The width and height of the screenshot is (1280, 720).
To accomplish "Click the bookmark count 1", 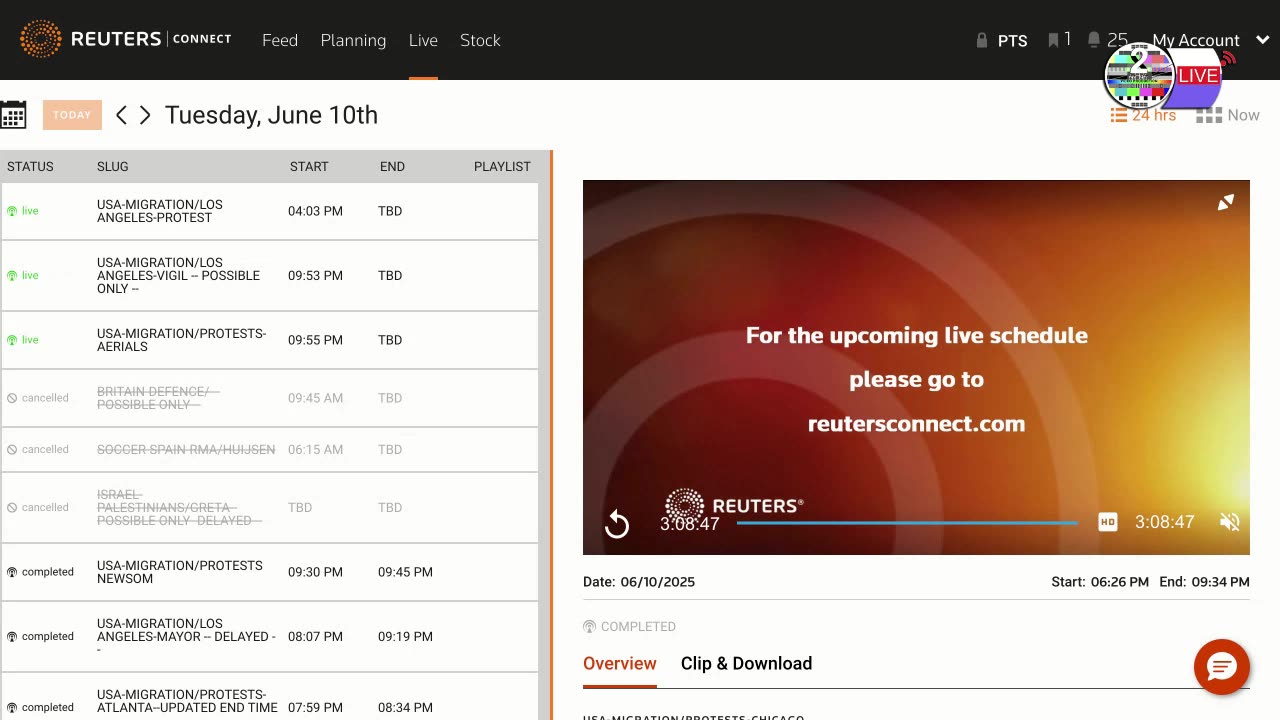I will [1067, 39].
